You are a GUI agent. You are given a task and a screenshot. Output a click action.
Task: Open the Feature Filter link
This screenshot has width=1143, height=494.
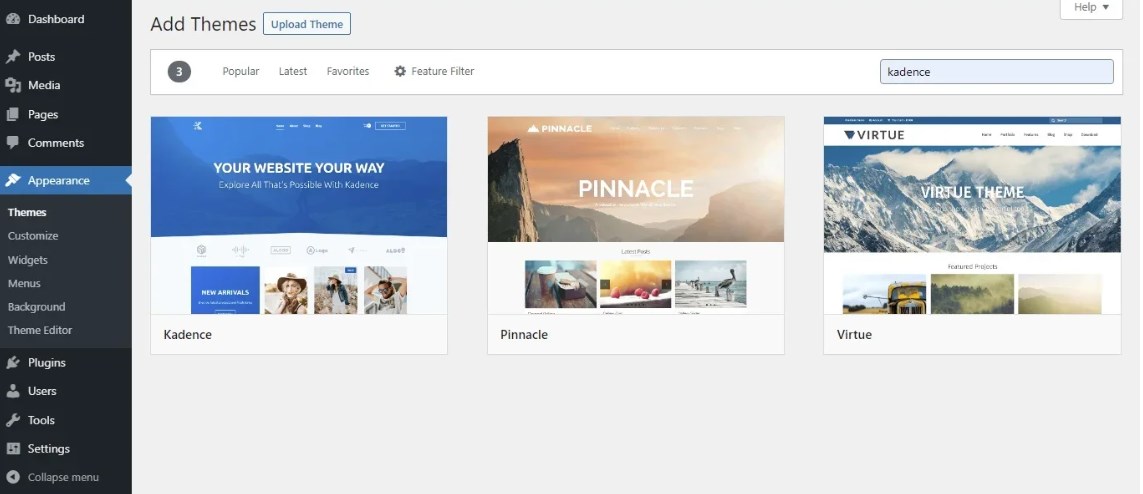coord(442,71)
